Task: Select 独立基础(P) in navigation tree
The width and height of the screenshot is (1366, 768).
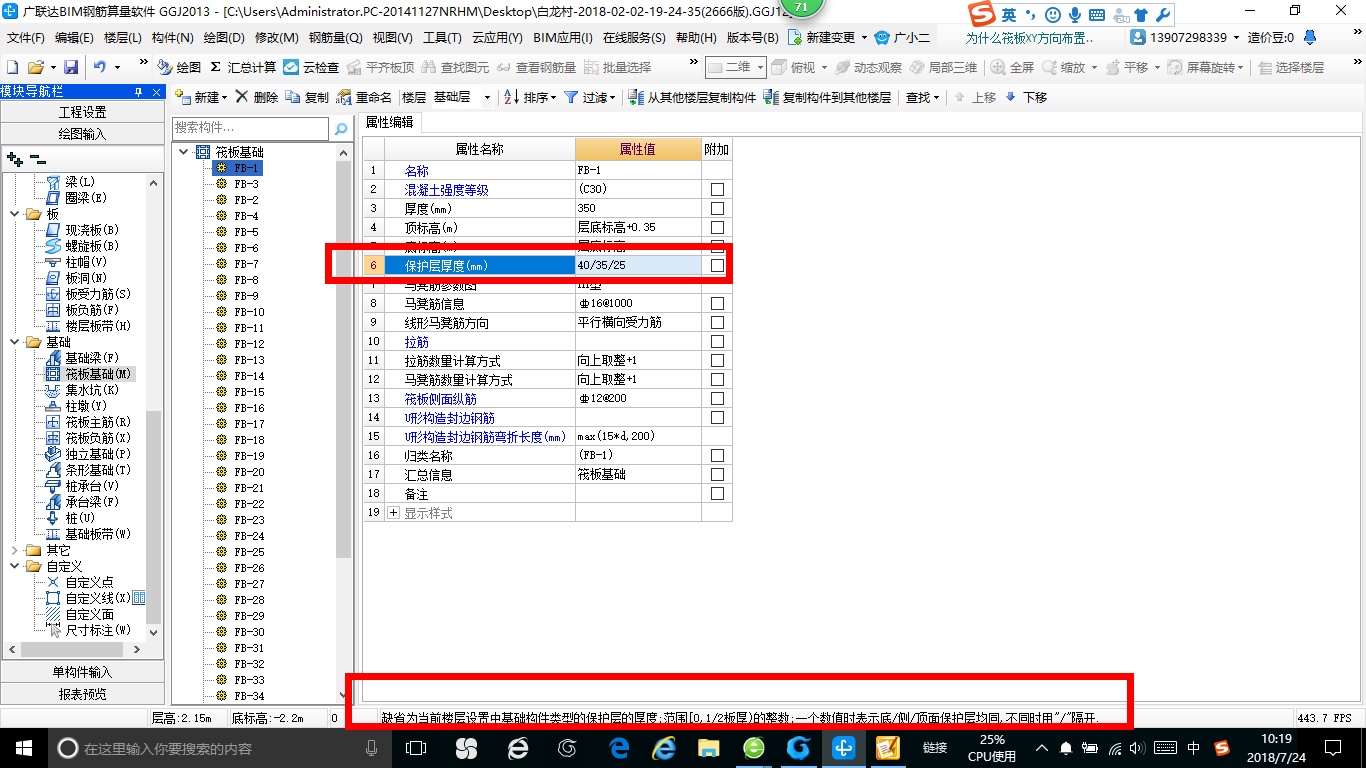Action: click(x=97, y=454)
